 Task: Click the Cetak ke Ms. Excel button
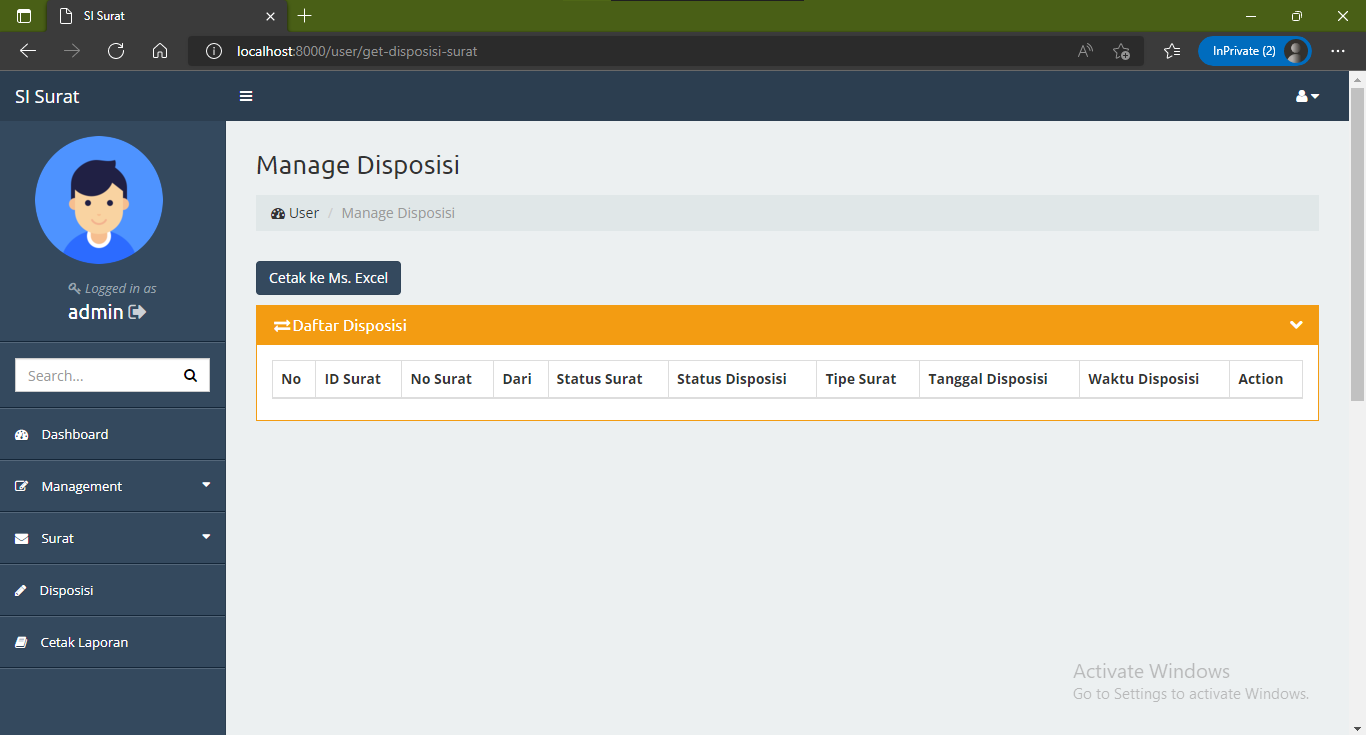pyautogui.click(x=328, y=278)
